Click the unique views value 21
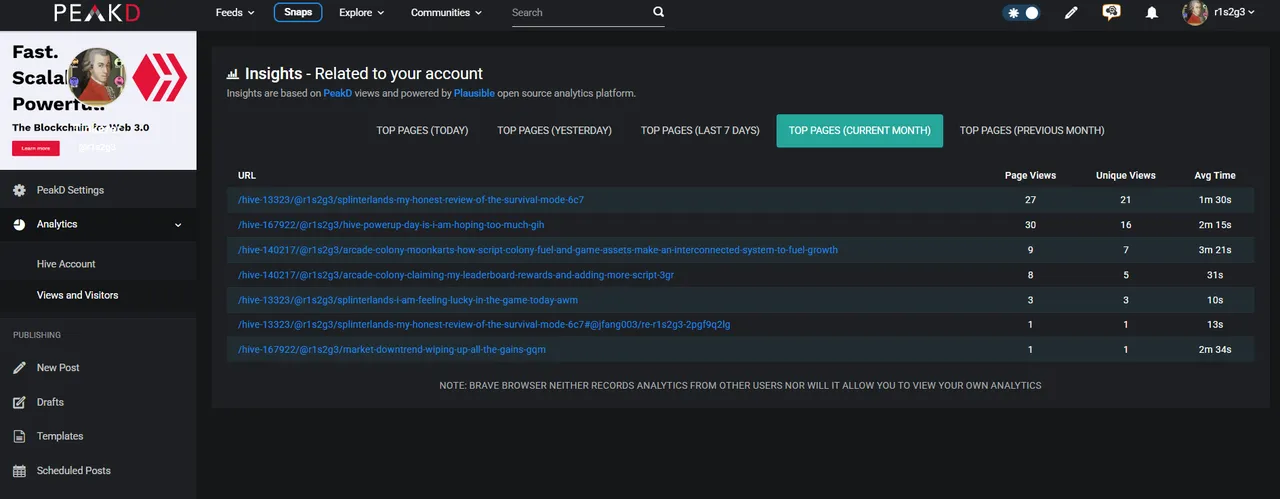 coord(1125,200)
